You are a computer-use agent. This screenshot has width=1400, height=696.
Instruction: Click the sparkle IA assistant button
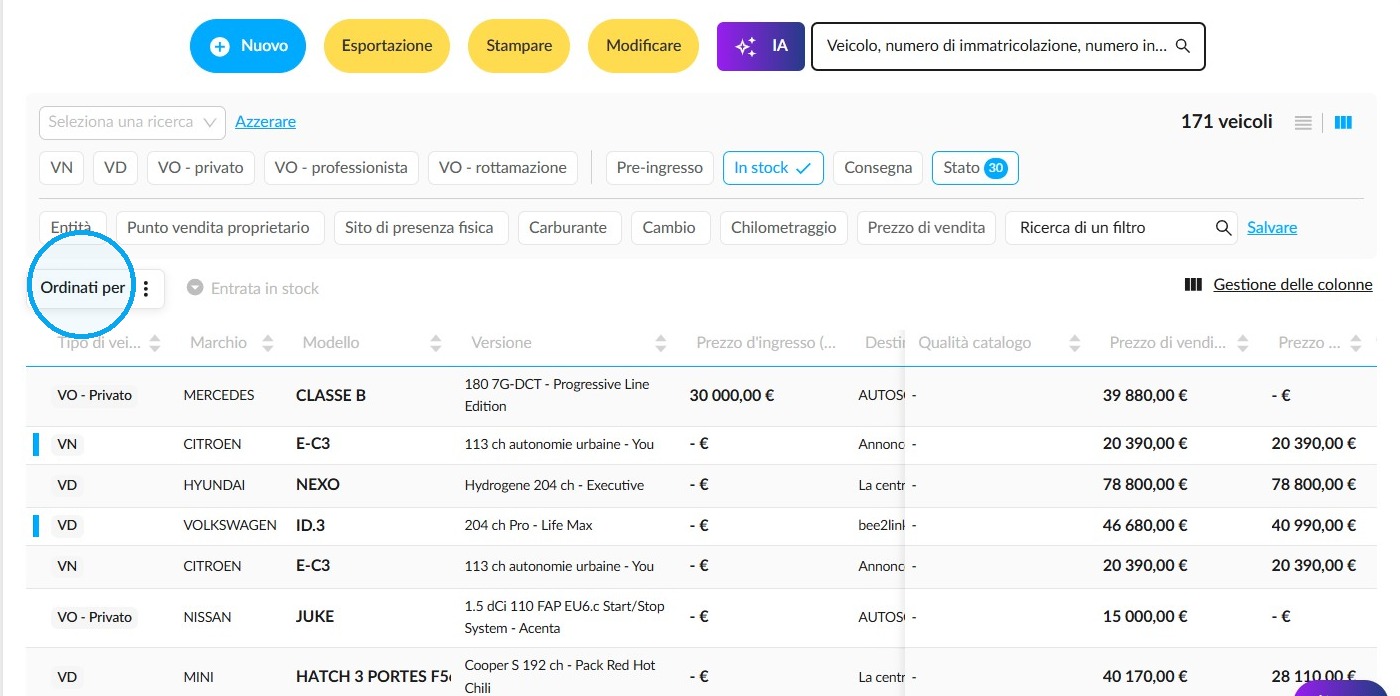pyautogui.click(x=761, y=46)
